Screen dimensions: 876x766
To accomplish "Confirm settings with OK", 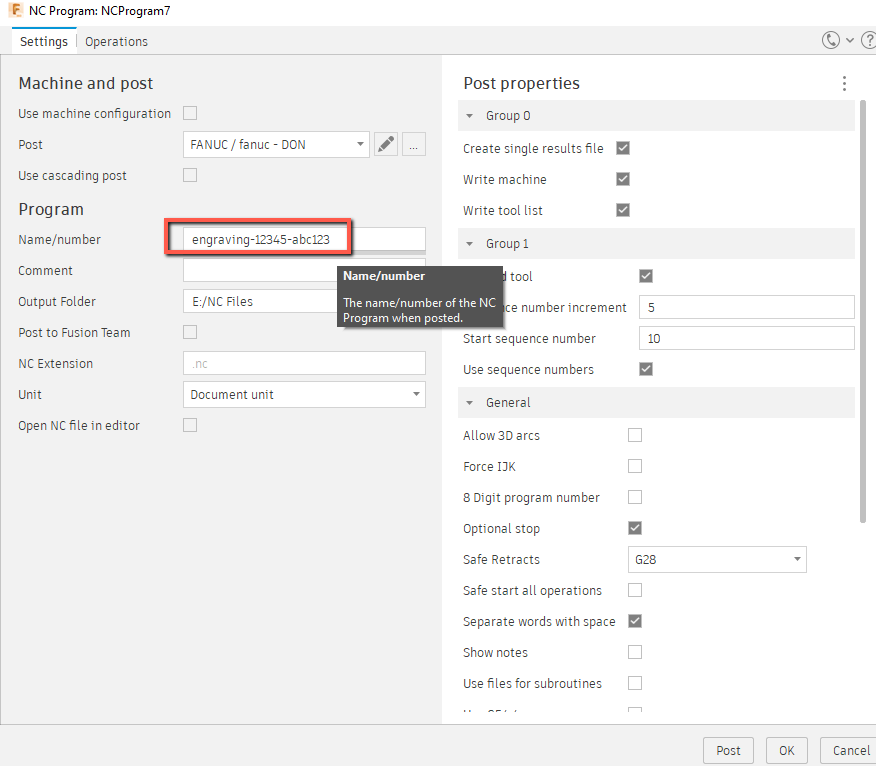I will point(786,750).
